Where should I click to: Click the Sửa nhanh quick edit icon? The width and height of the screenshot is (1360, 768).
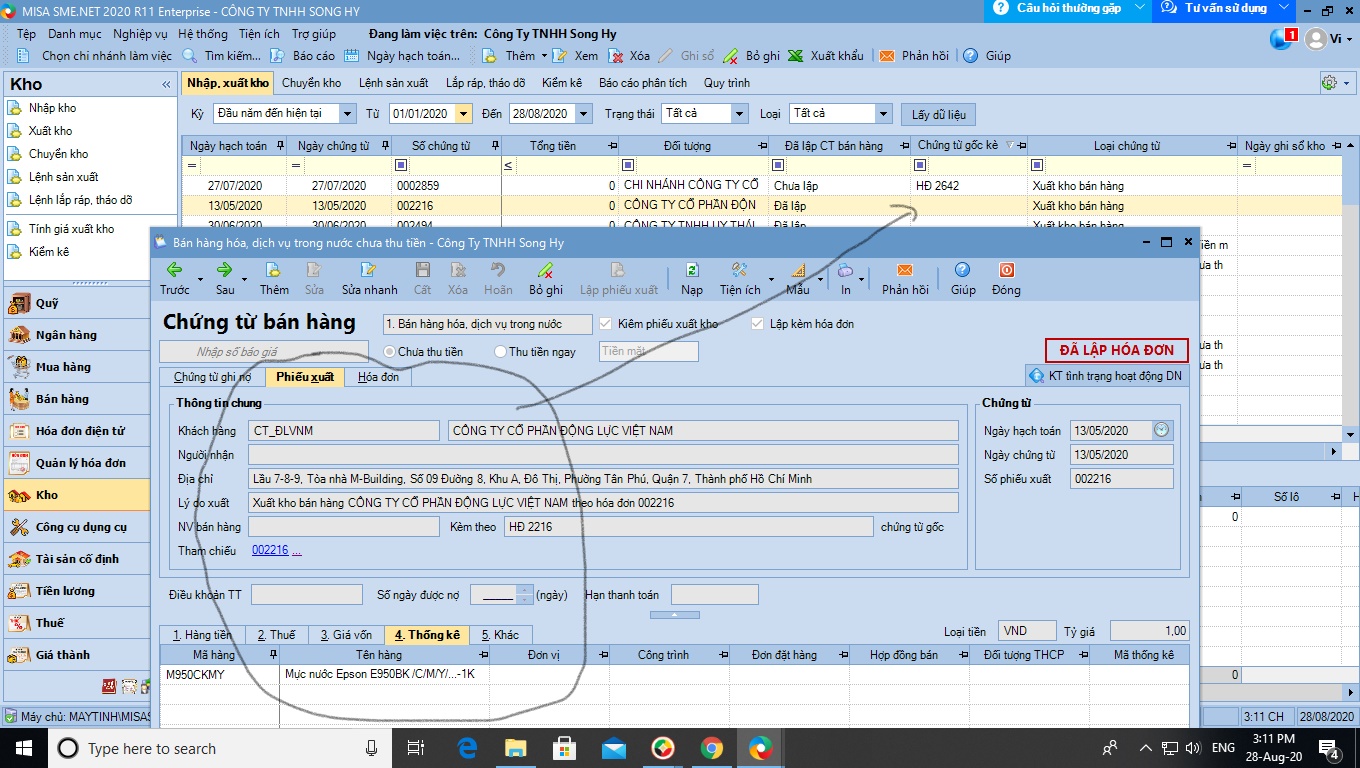pos(369,271)
